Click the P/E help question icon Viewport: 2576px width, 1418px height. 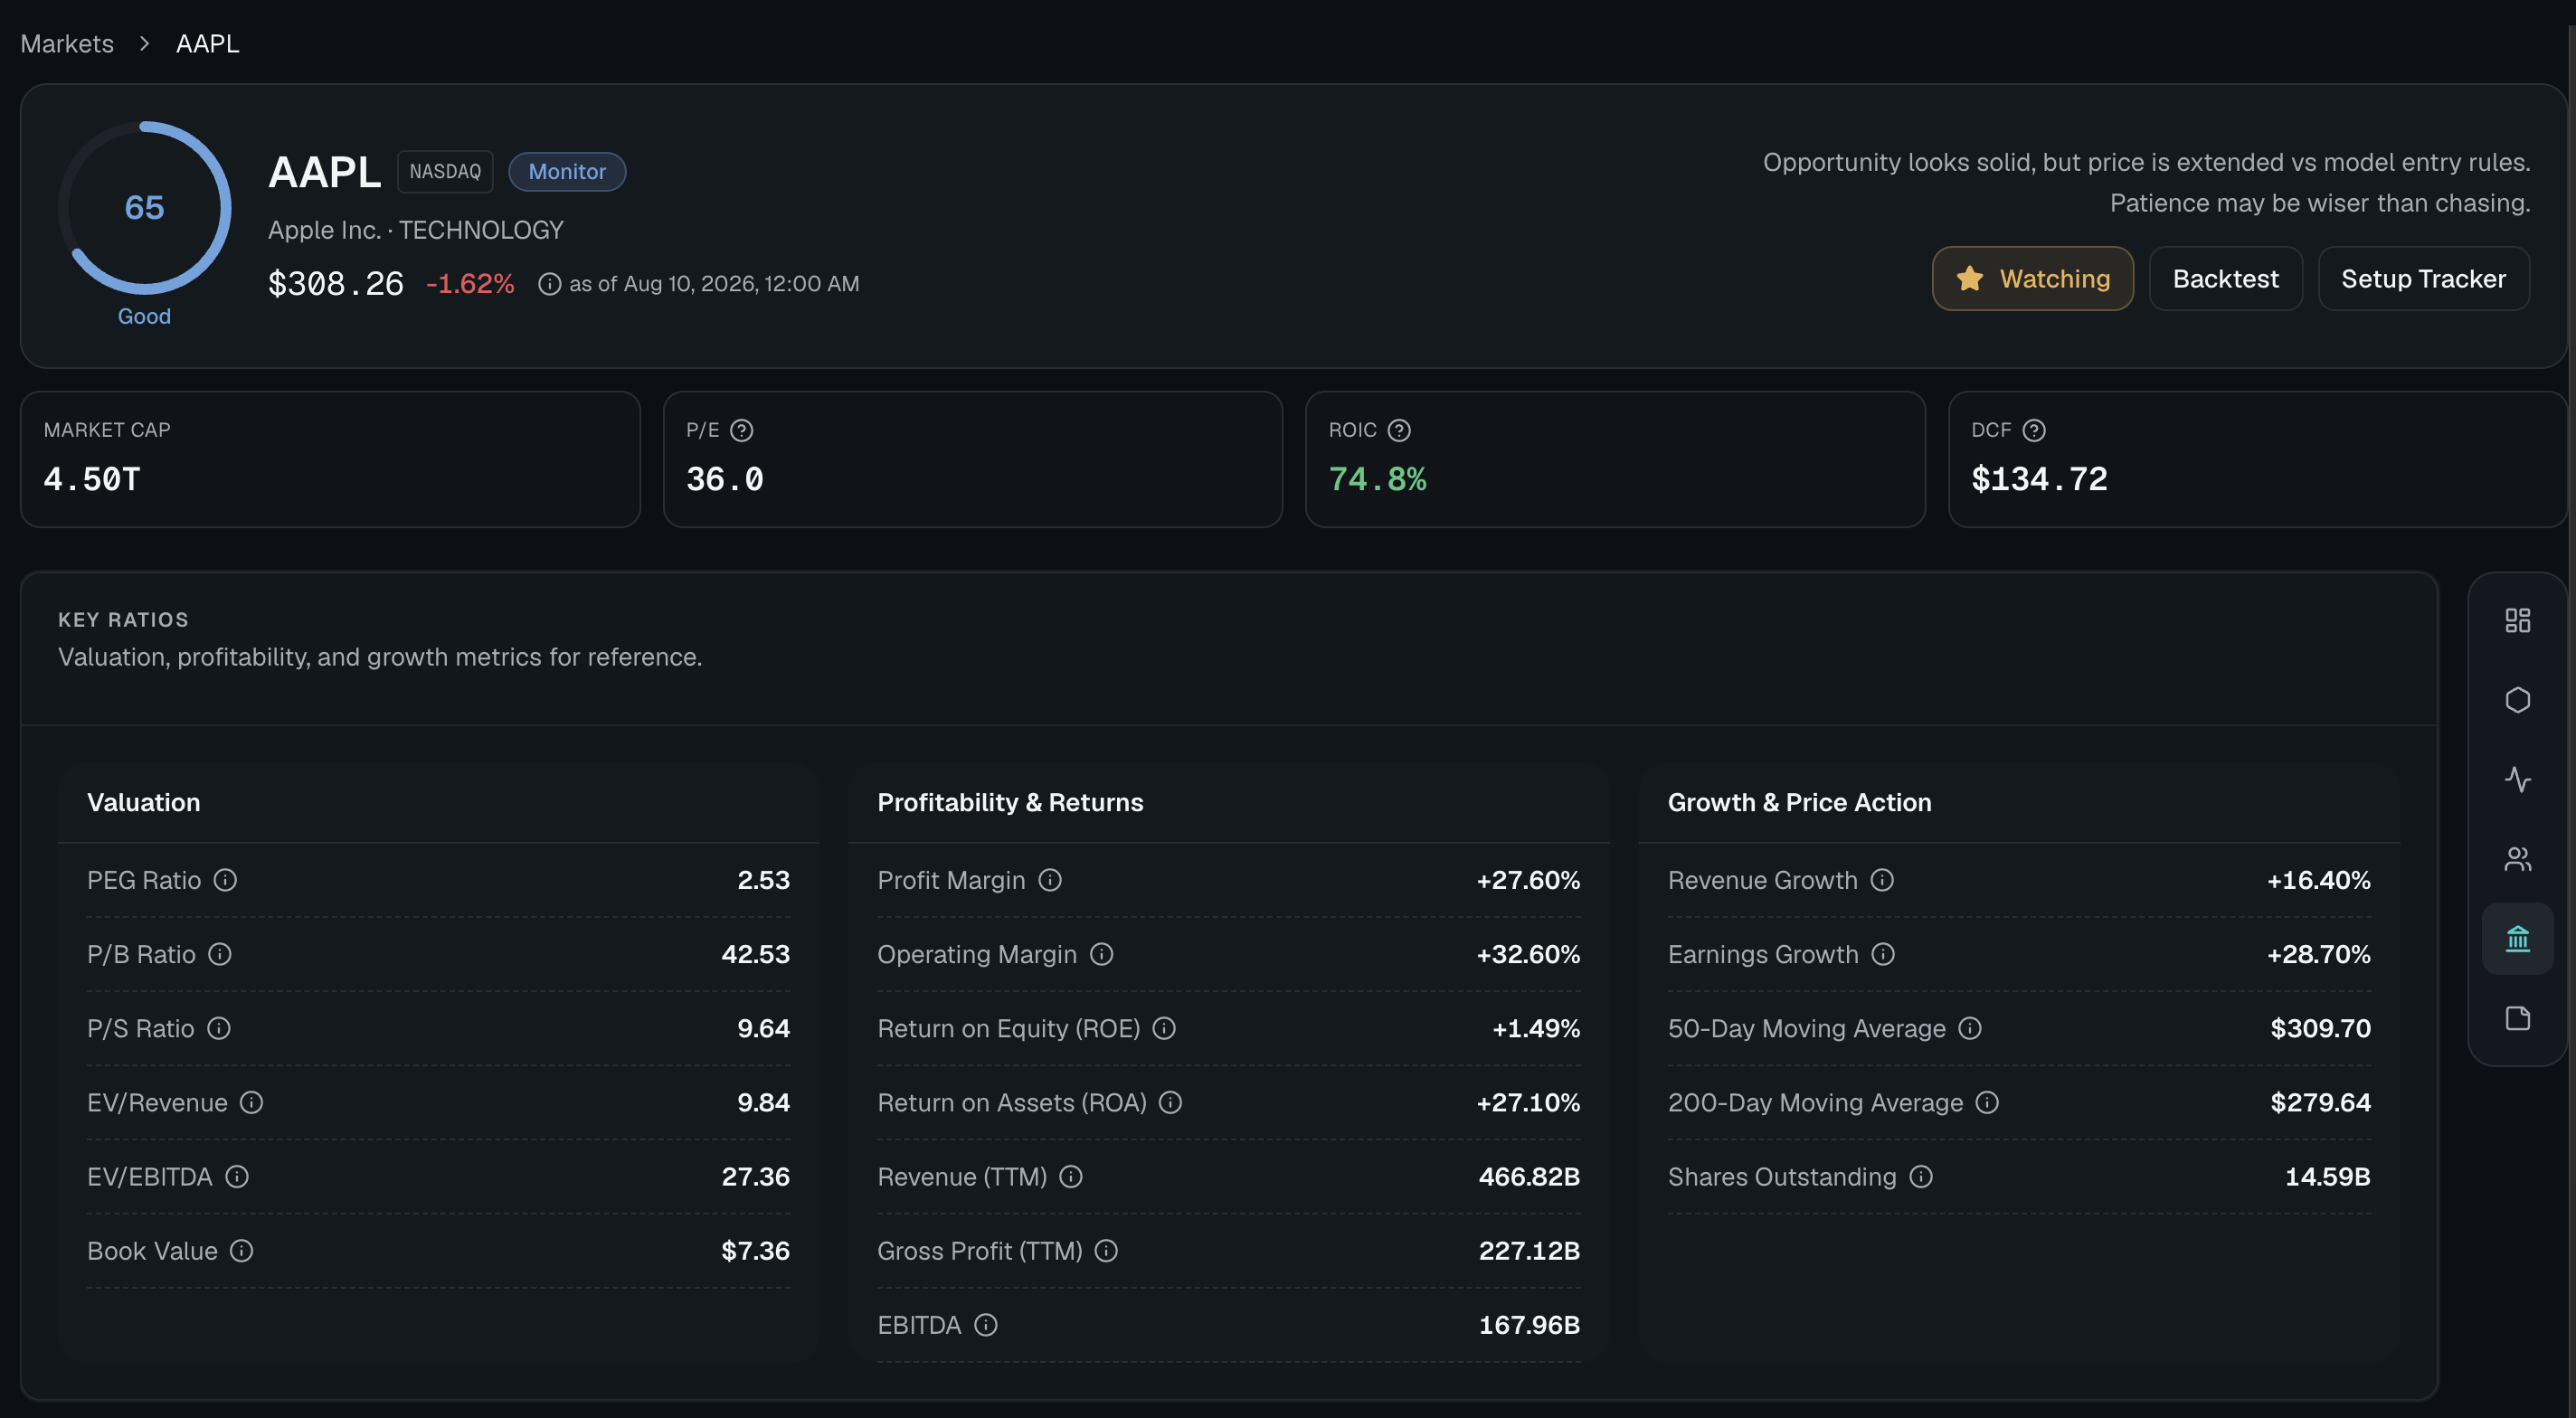(x=741, y=430)
